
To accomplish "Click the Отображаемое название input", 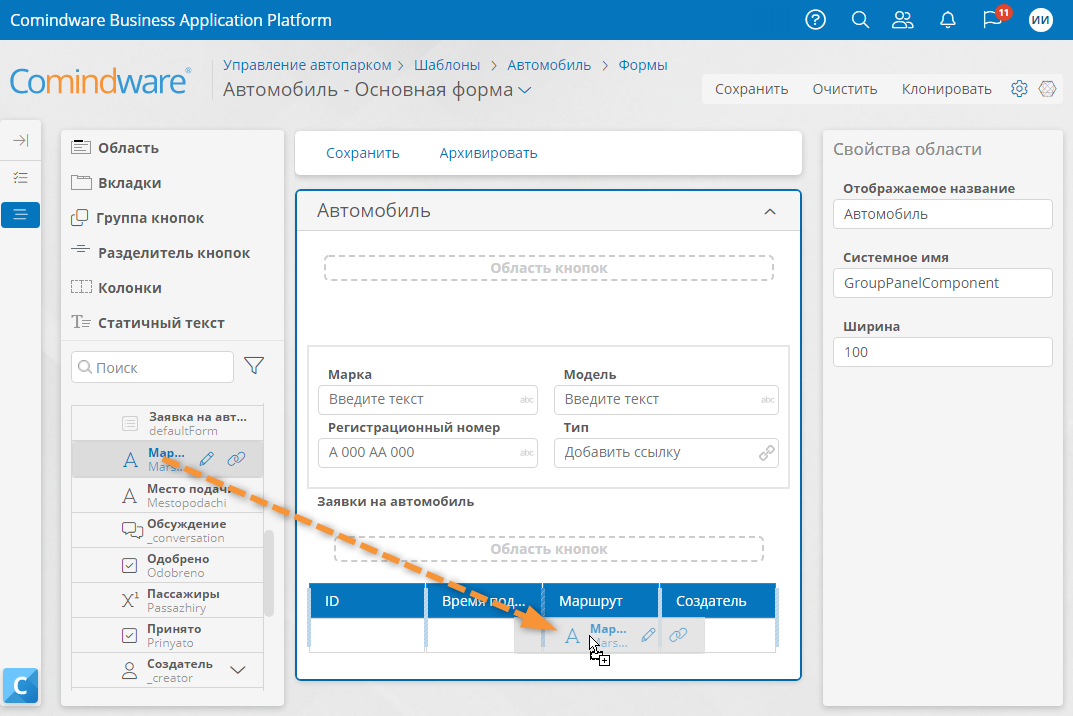I will click(x=942, y=214).
